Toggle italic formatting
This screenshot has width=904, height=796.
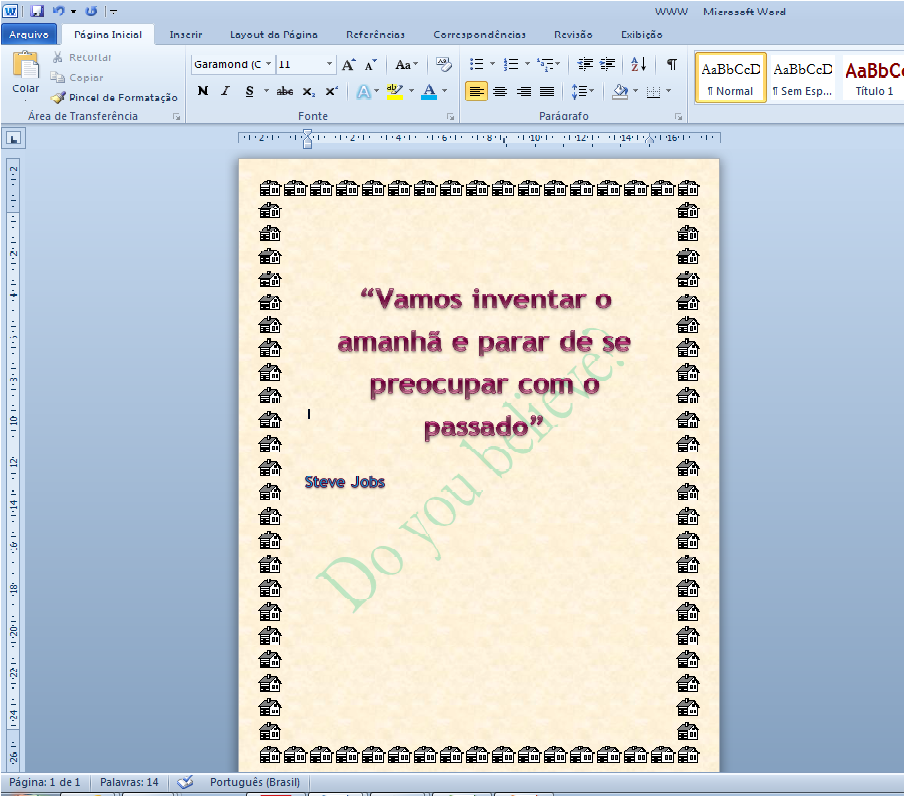[x=225, y=91]
